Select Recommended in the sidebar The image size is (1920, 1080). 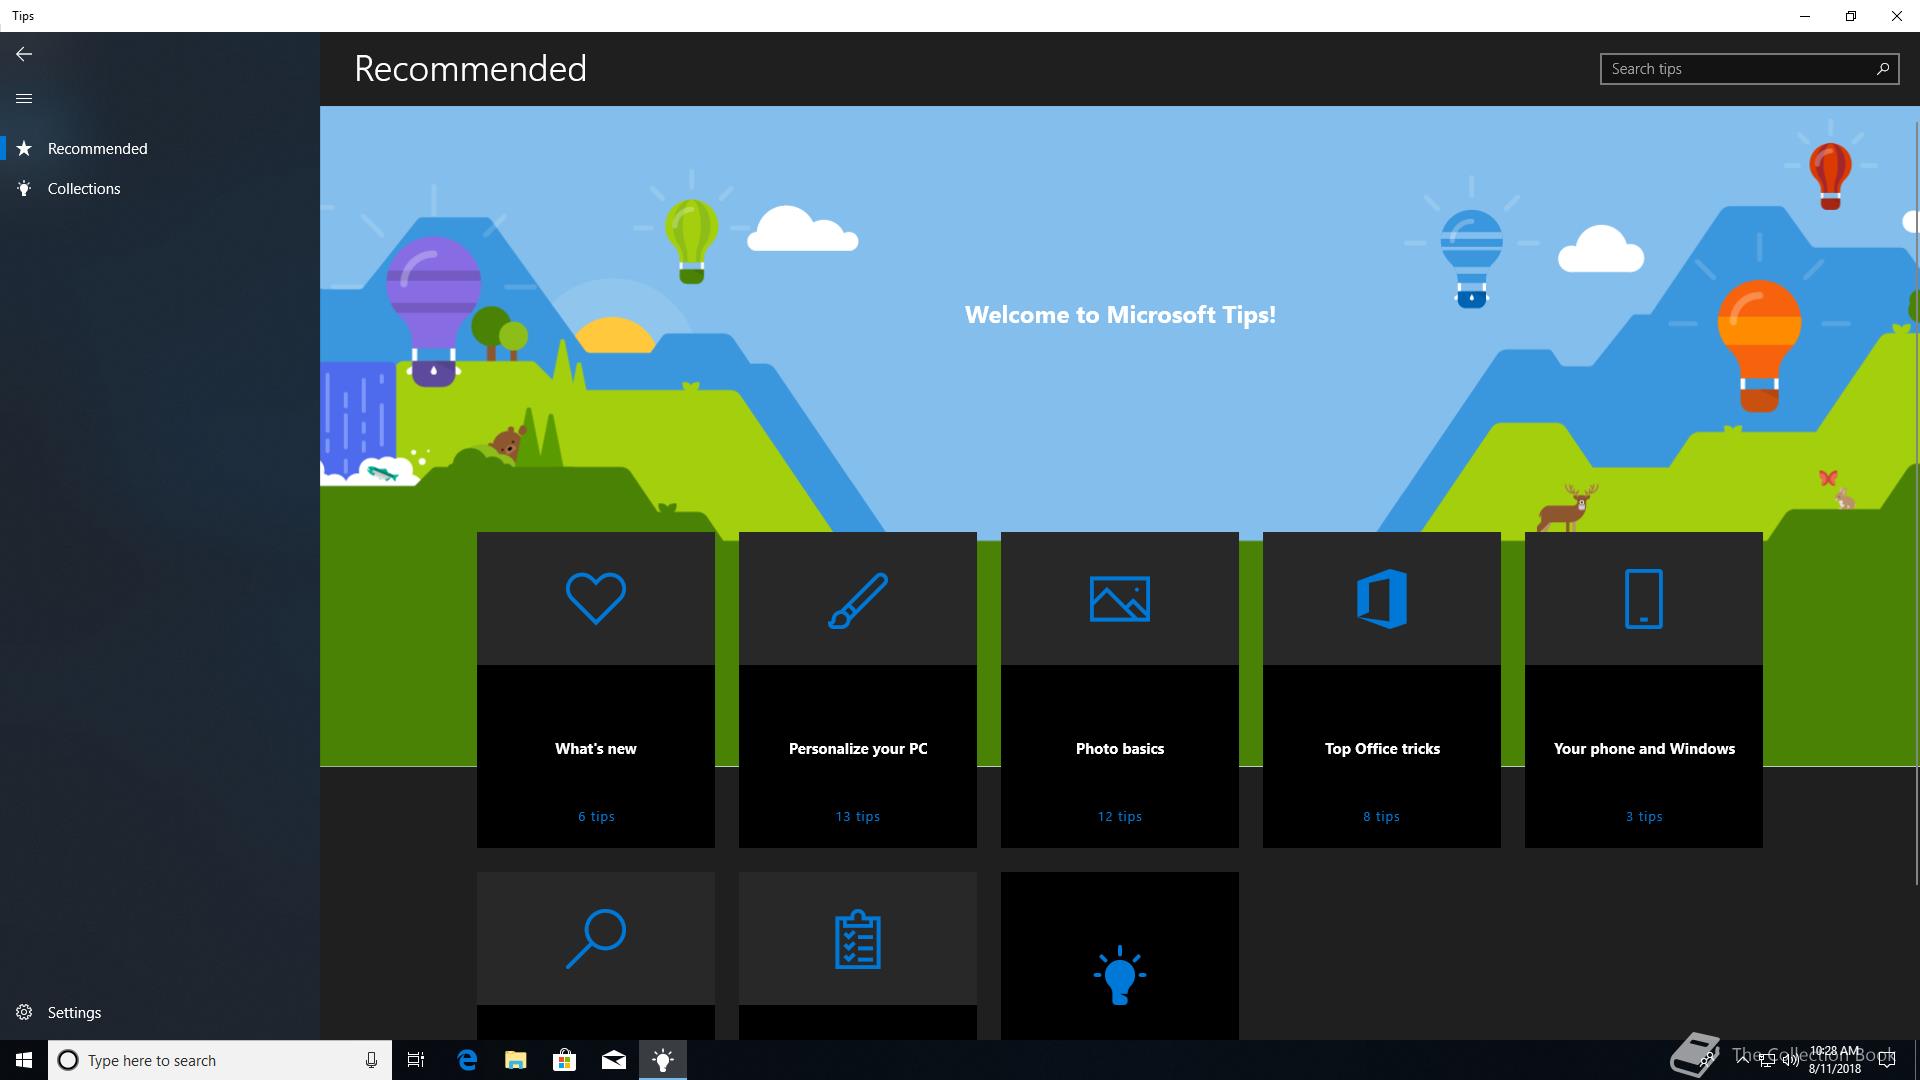click(97, 148)
